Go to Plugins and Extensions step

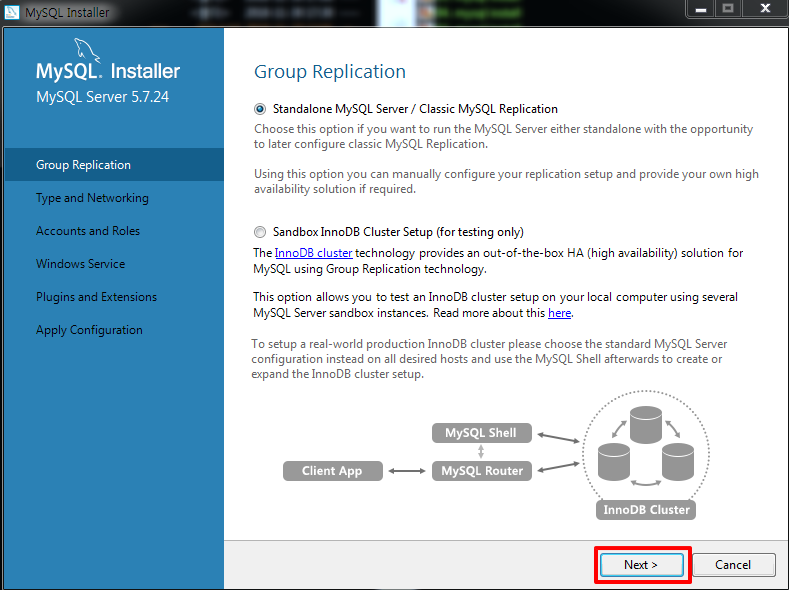click(x=96, y=297)
